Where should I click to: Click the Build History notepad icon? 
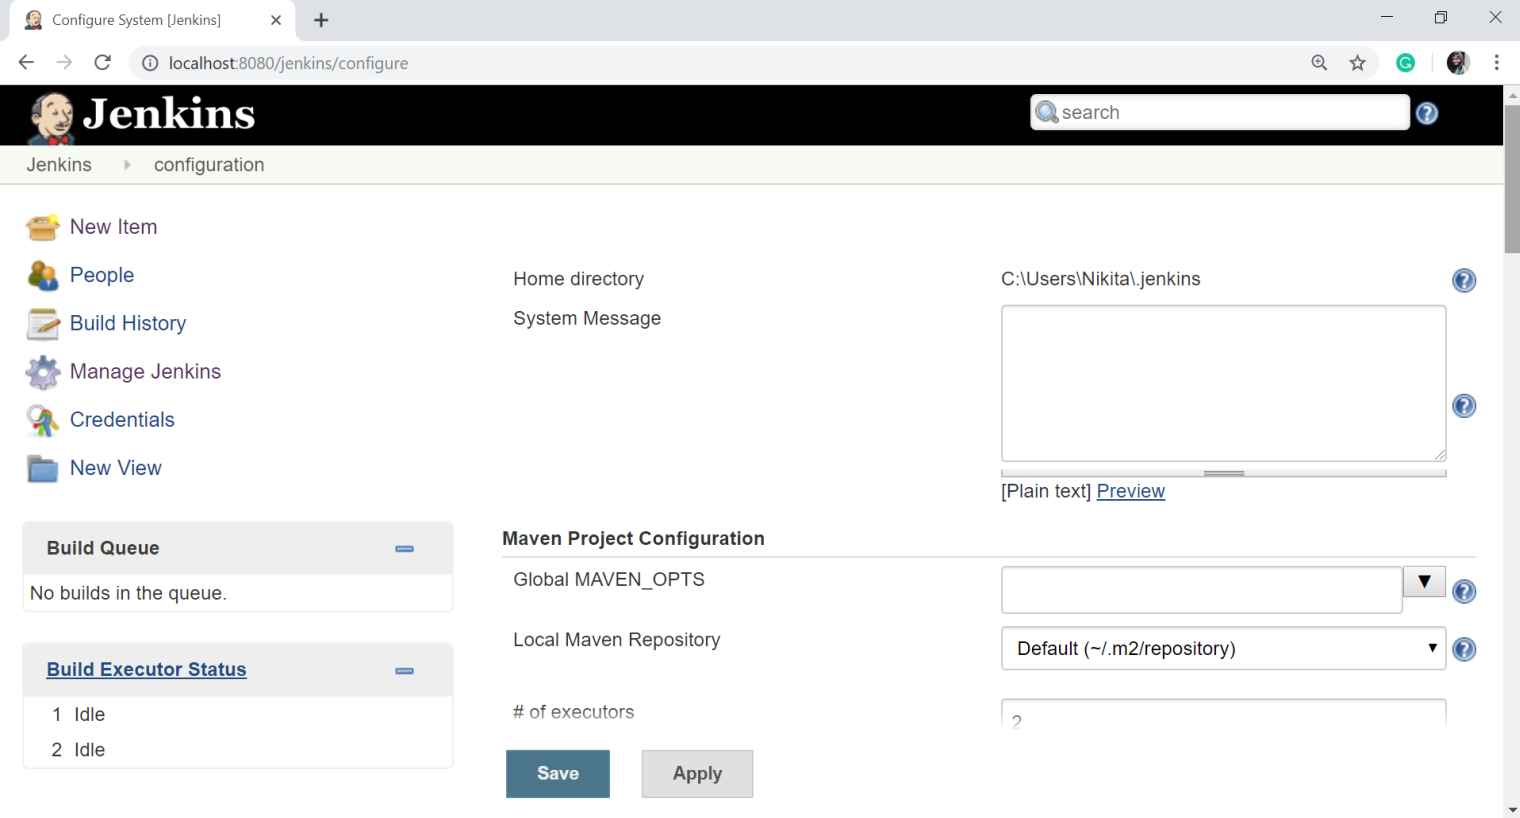(42, 324)
